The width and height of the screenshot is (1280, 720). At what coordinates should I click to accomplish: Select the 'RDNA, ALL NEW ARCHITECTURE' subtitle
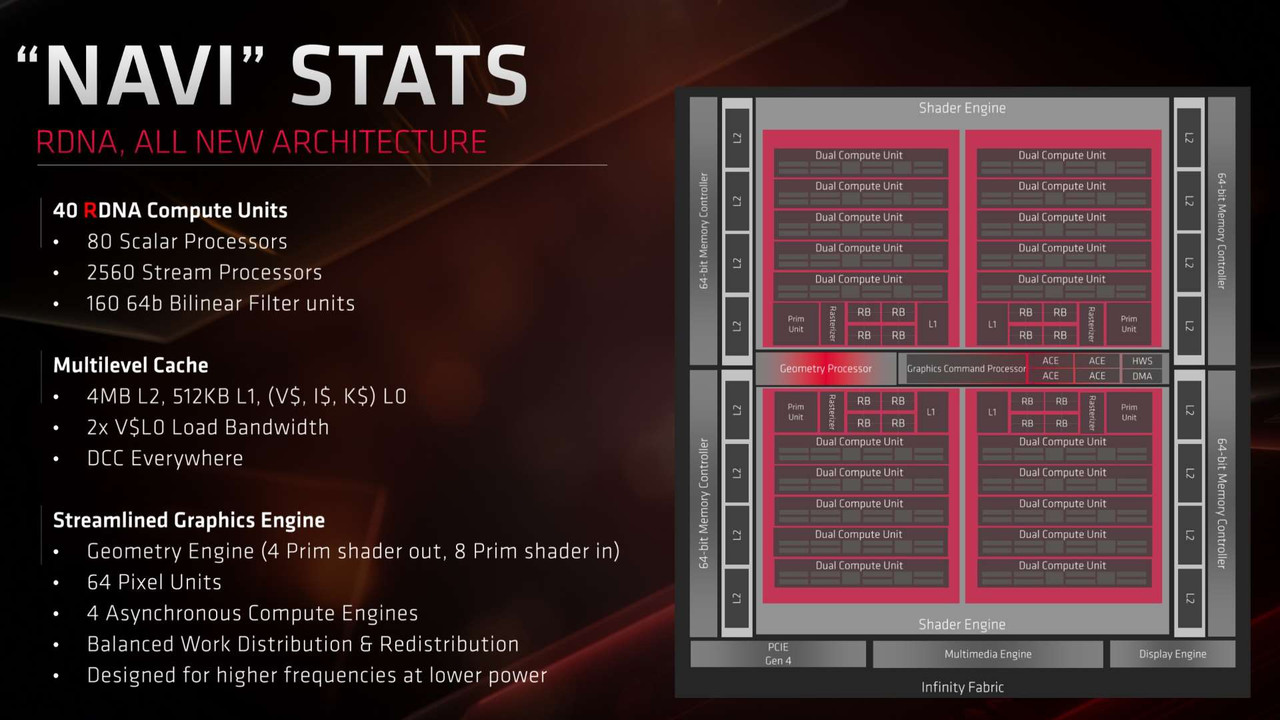[x=261, y=141]
